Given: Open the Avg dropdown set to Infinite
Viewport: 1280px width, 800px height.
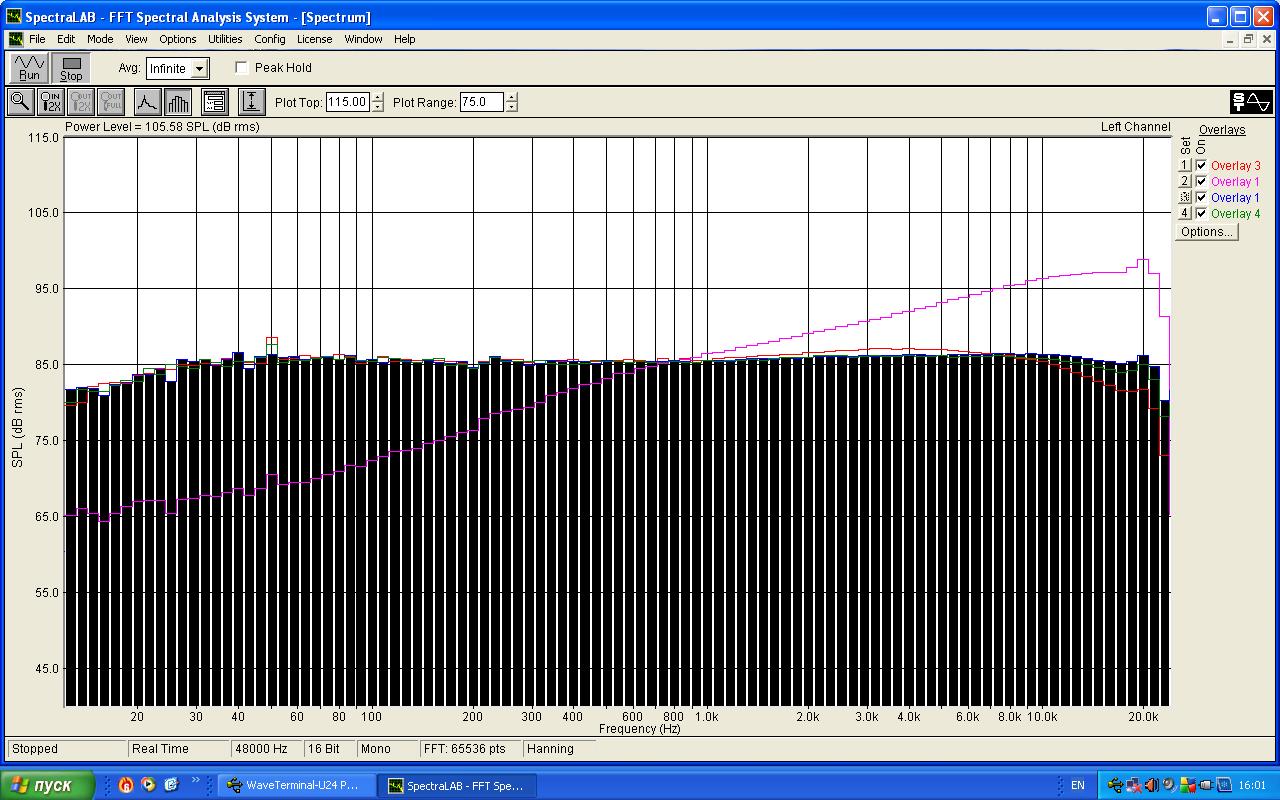Looking at the screenshot, I should point(200,69).
